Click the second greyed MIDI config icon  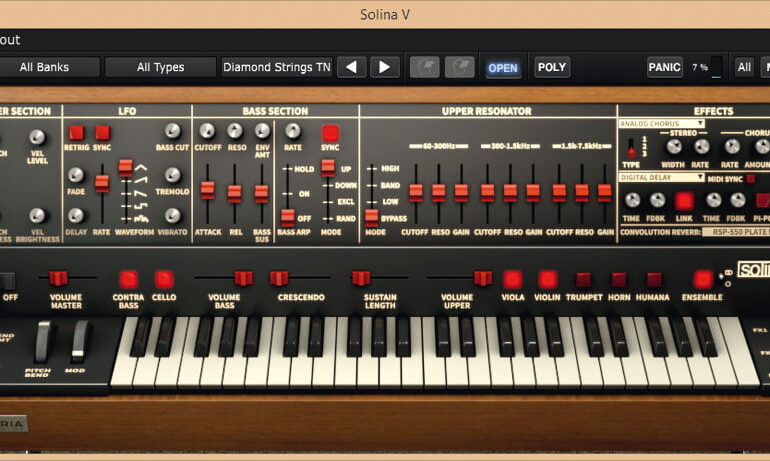[460, 67]
